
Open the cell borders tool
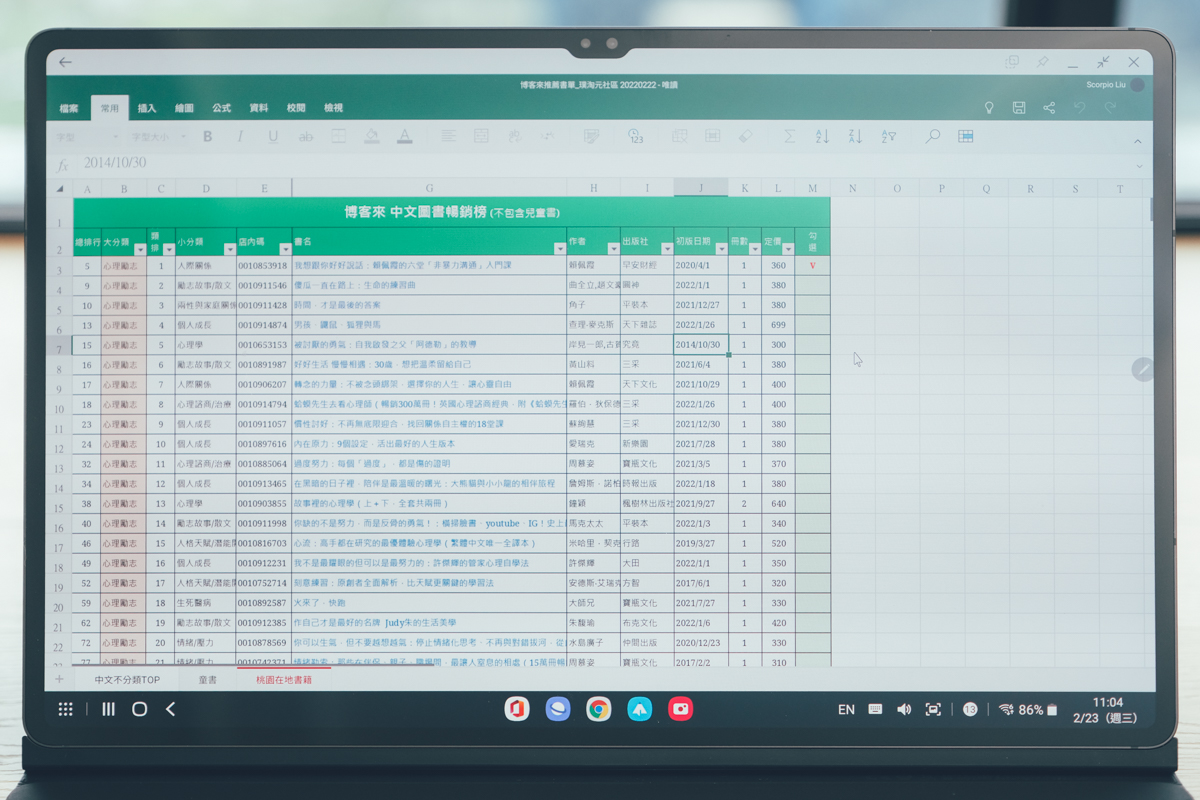pos(338,136)
